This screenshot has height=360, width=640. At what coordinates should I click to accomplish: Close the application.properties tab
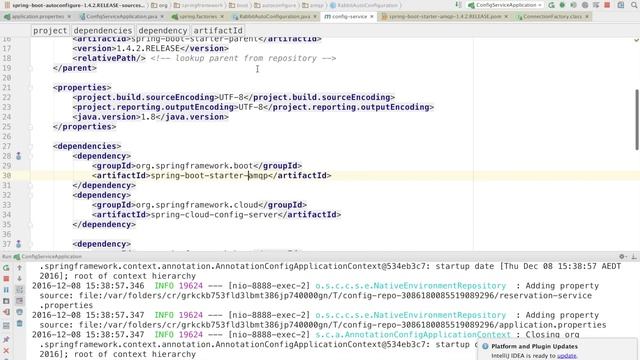click(x=69, y=17)
